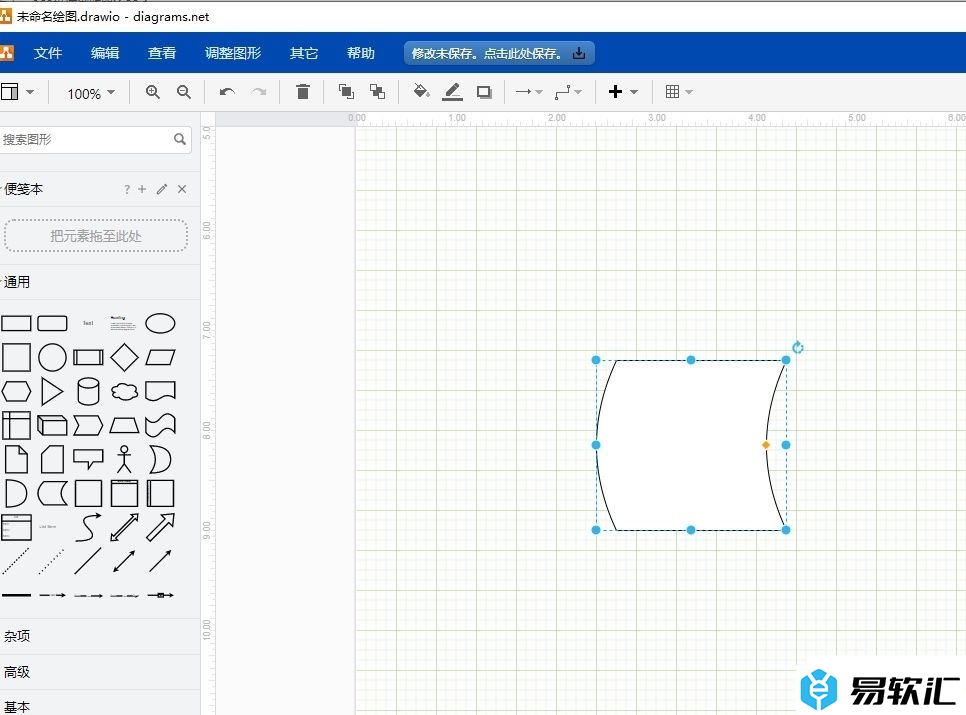966x715 pixels.
Task: Open the insert plus dropdown
Action: pos(622,92)
